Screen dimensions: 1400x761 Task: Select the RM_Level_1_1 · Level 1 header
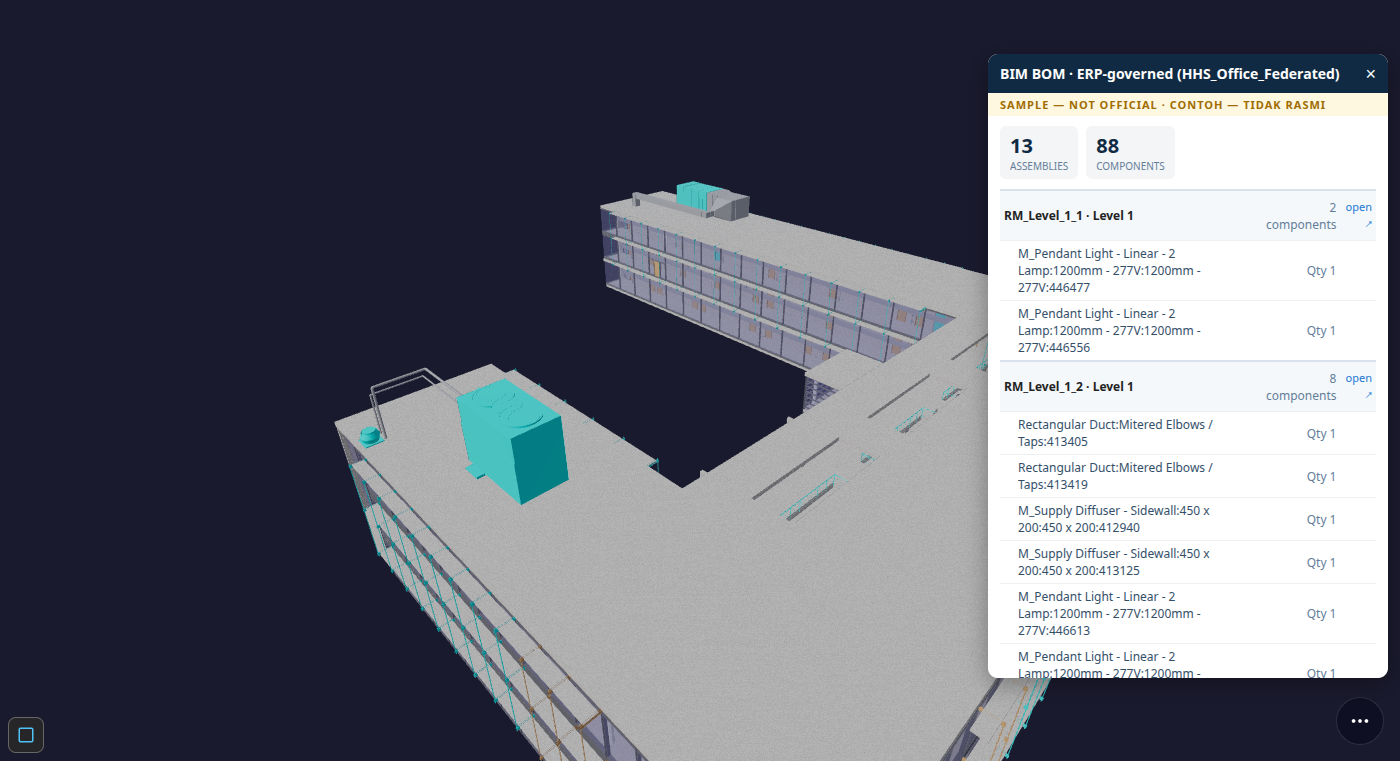click(1188, 216)
